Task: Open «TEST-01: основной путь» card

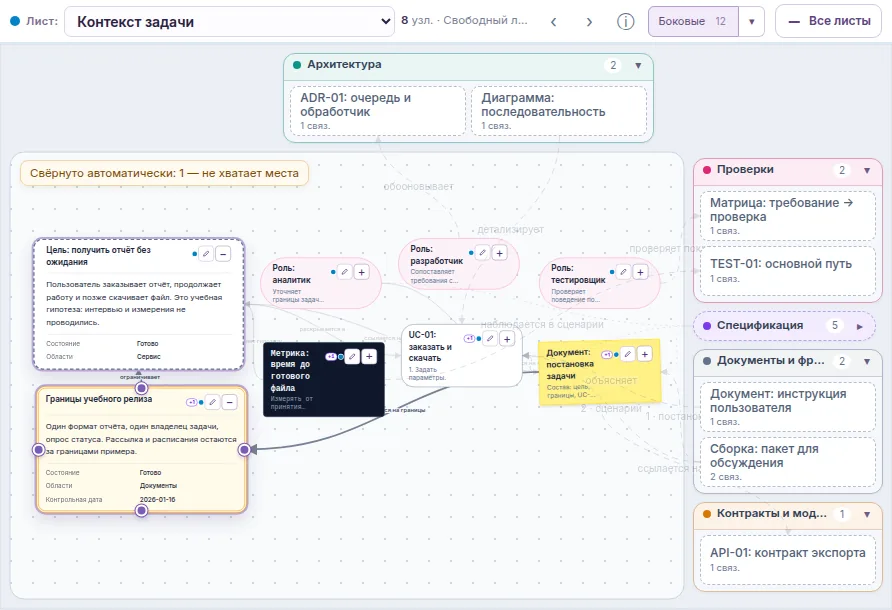Action: (x=788, y=271)
